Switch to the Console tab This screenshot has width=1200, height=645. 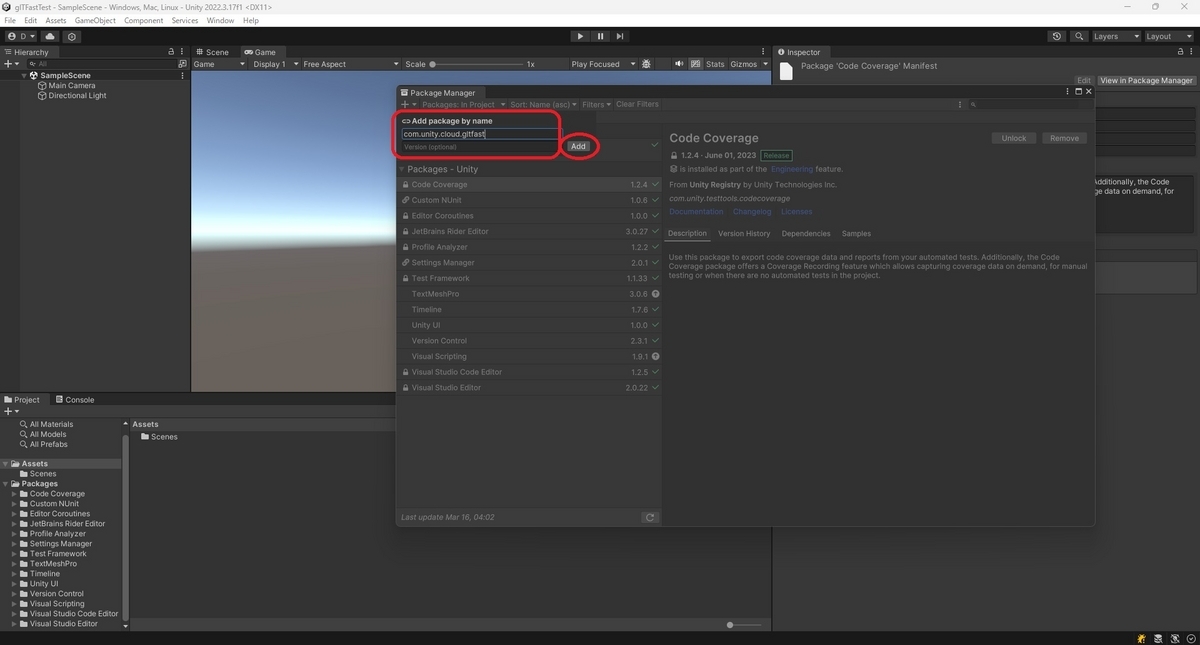[74, 400]
